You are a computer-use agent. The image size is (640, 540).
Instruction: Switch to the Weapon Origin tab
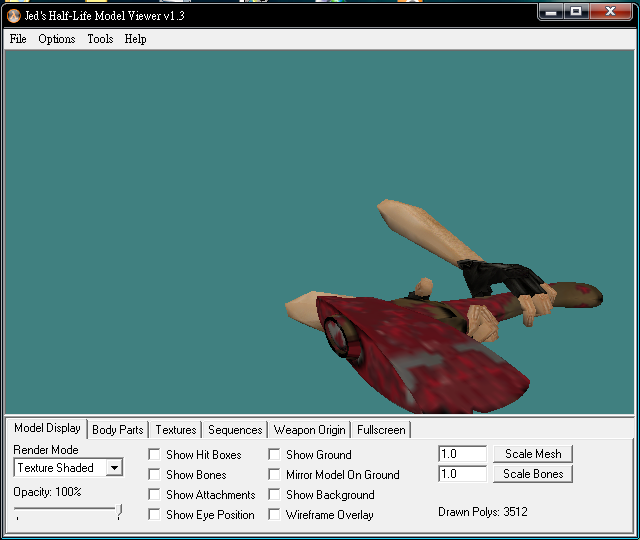pos(309,430)
